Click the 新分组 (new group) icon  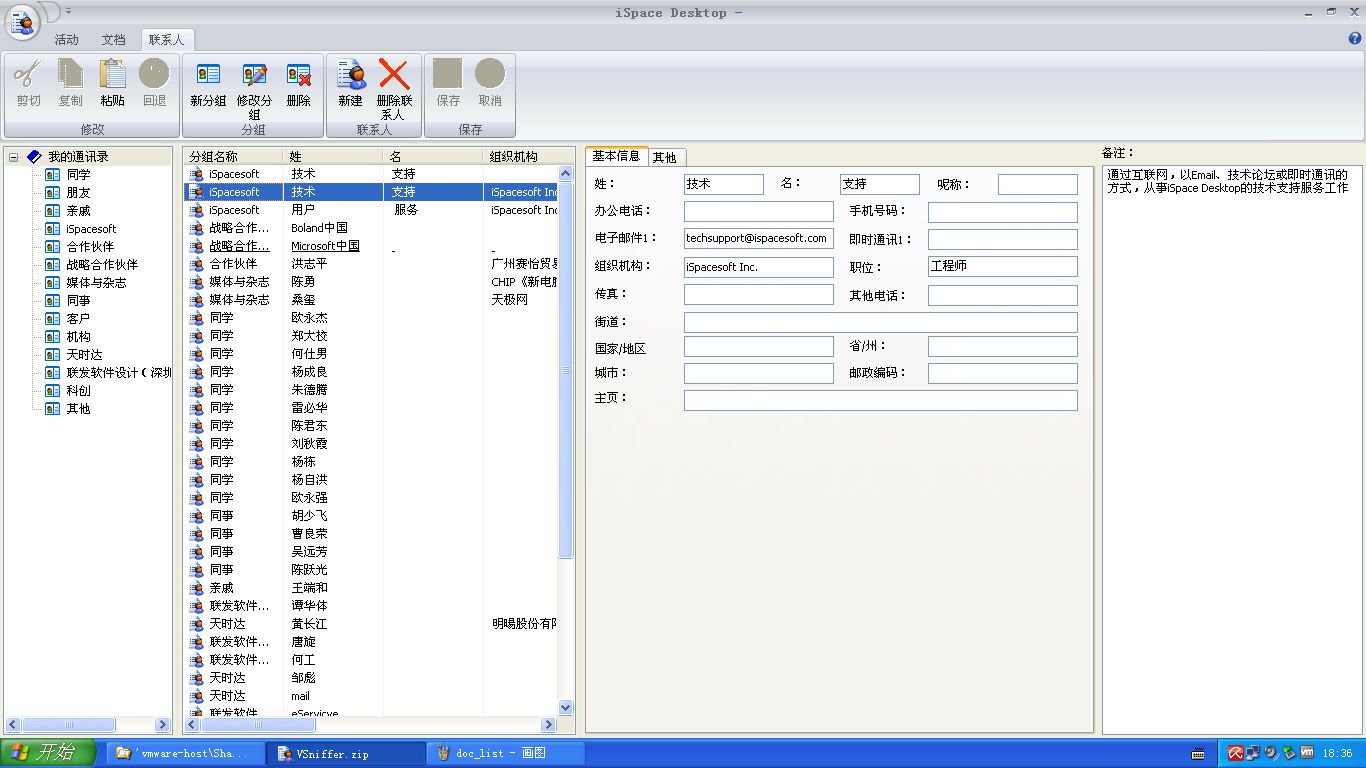tap(208, 74)
